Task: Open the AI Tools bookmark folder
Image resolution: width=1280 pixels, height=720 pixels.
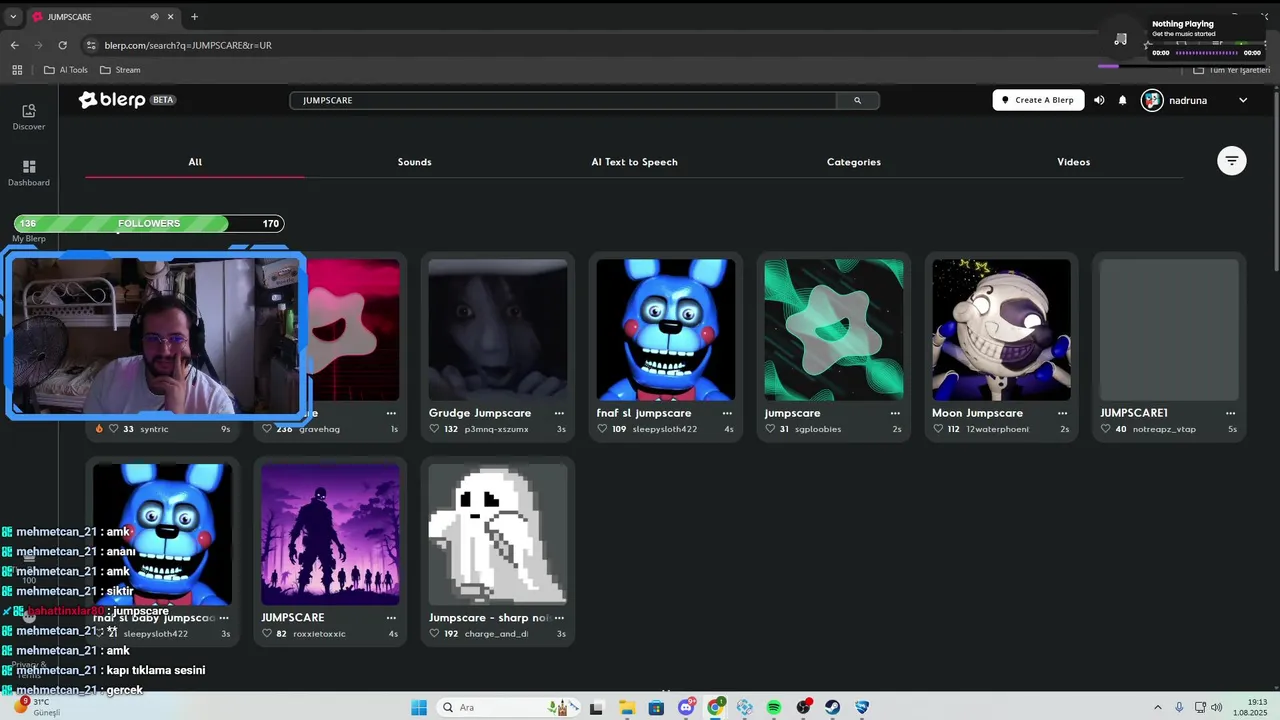Action: pos(66,70)
